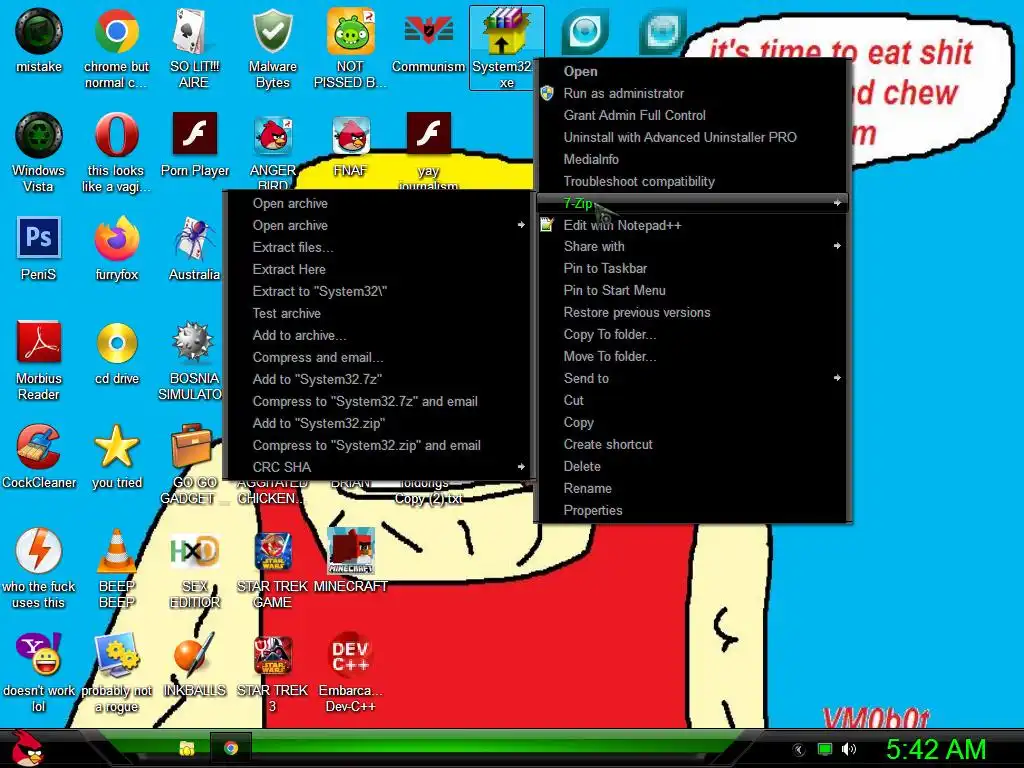Expand the 7-Zip submenu arrow
This screenshot has height=768, width=1024.
pos(837,203)
